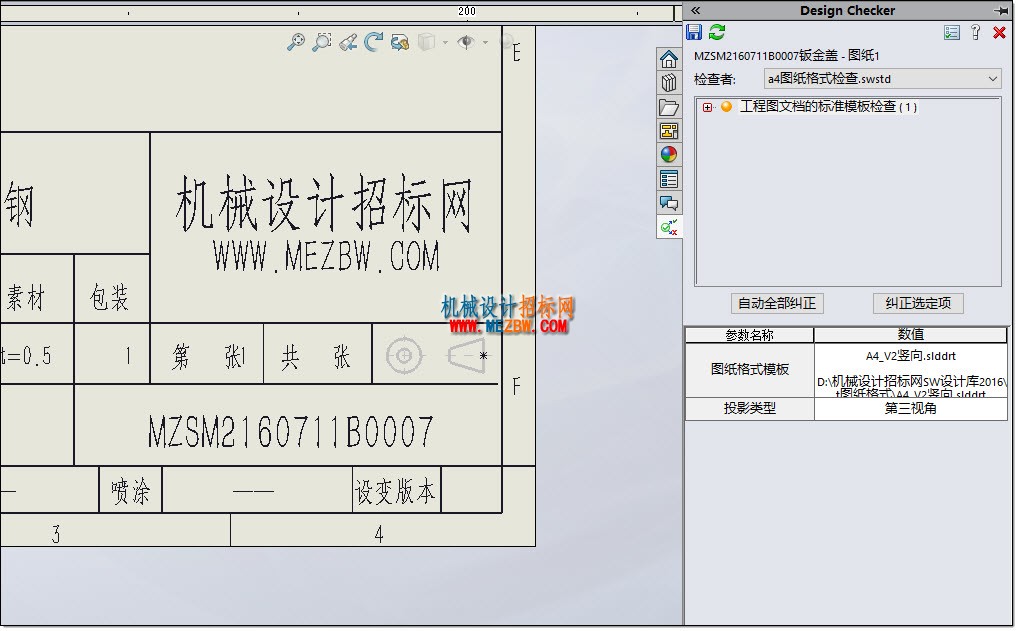Viewport: 1018px width, 631px height.
Task: Select the 投影类型 parameter cell
Action: tap(749, 408)
